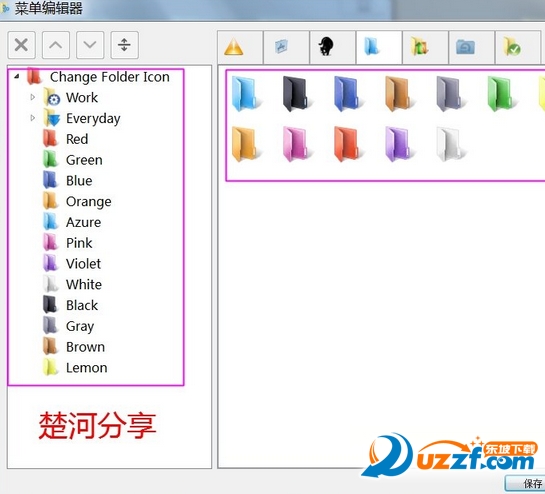The height and width of the screenshot is (494, 545).
Task: Pick the green folder icon in gallery
Action: click(x=501, y=94)
